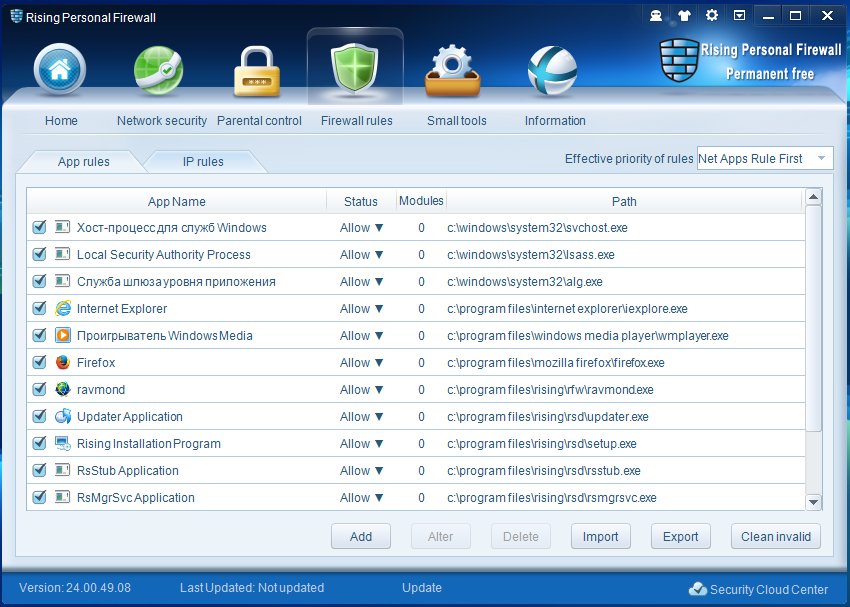Toggle the RsMgrSvc Application rule checkbox
The image size is (850, 607).
[39, 497]
